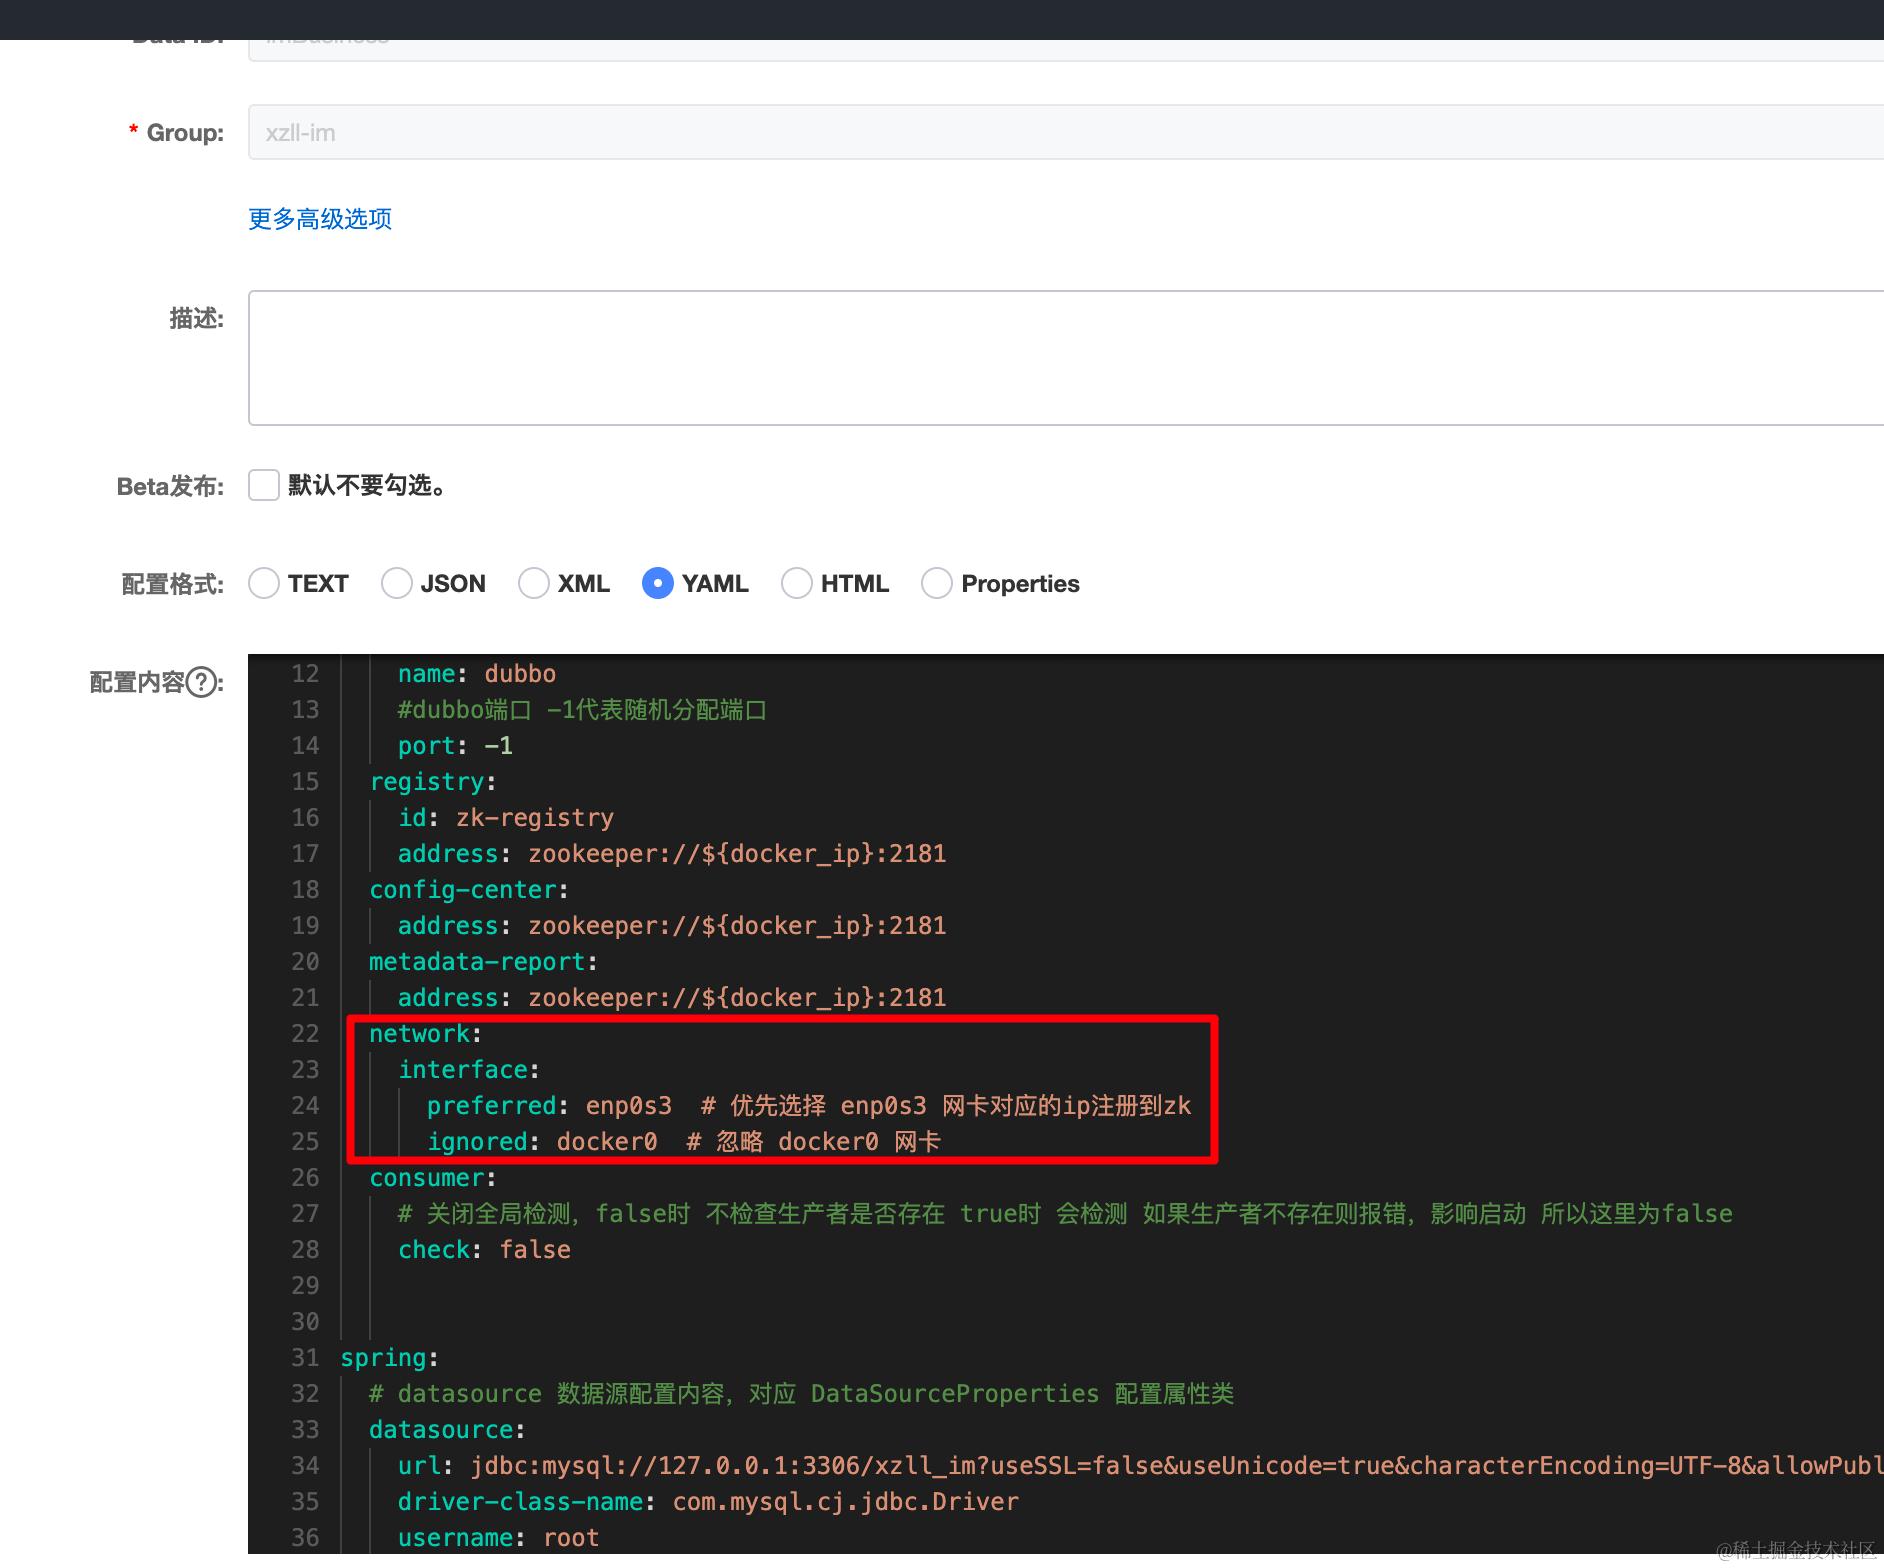Toggle the Beta发布 checkbox

tap(264, 485)
